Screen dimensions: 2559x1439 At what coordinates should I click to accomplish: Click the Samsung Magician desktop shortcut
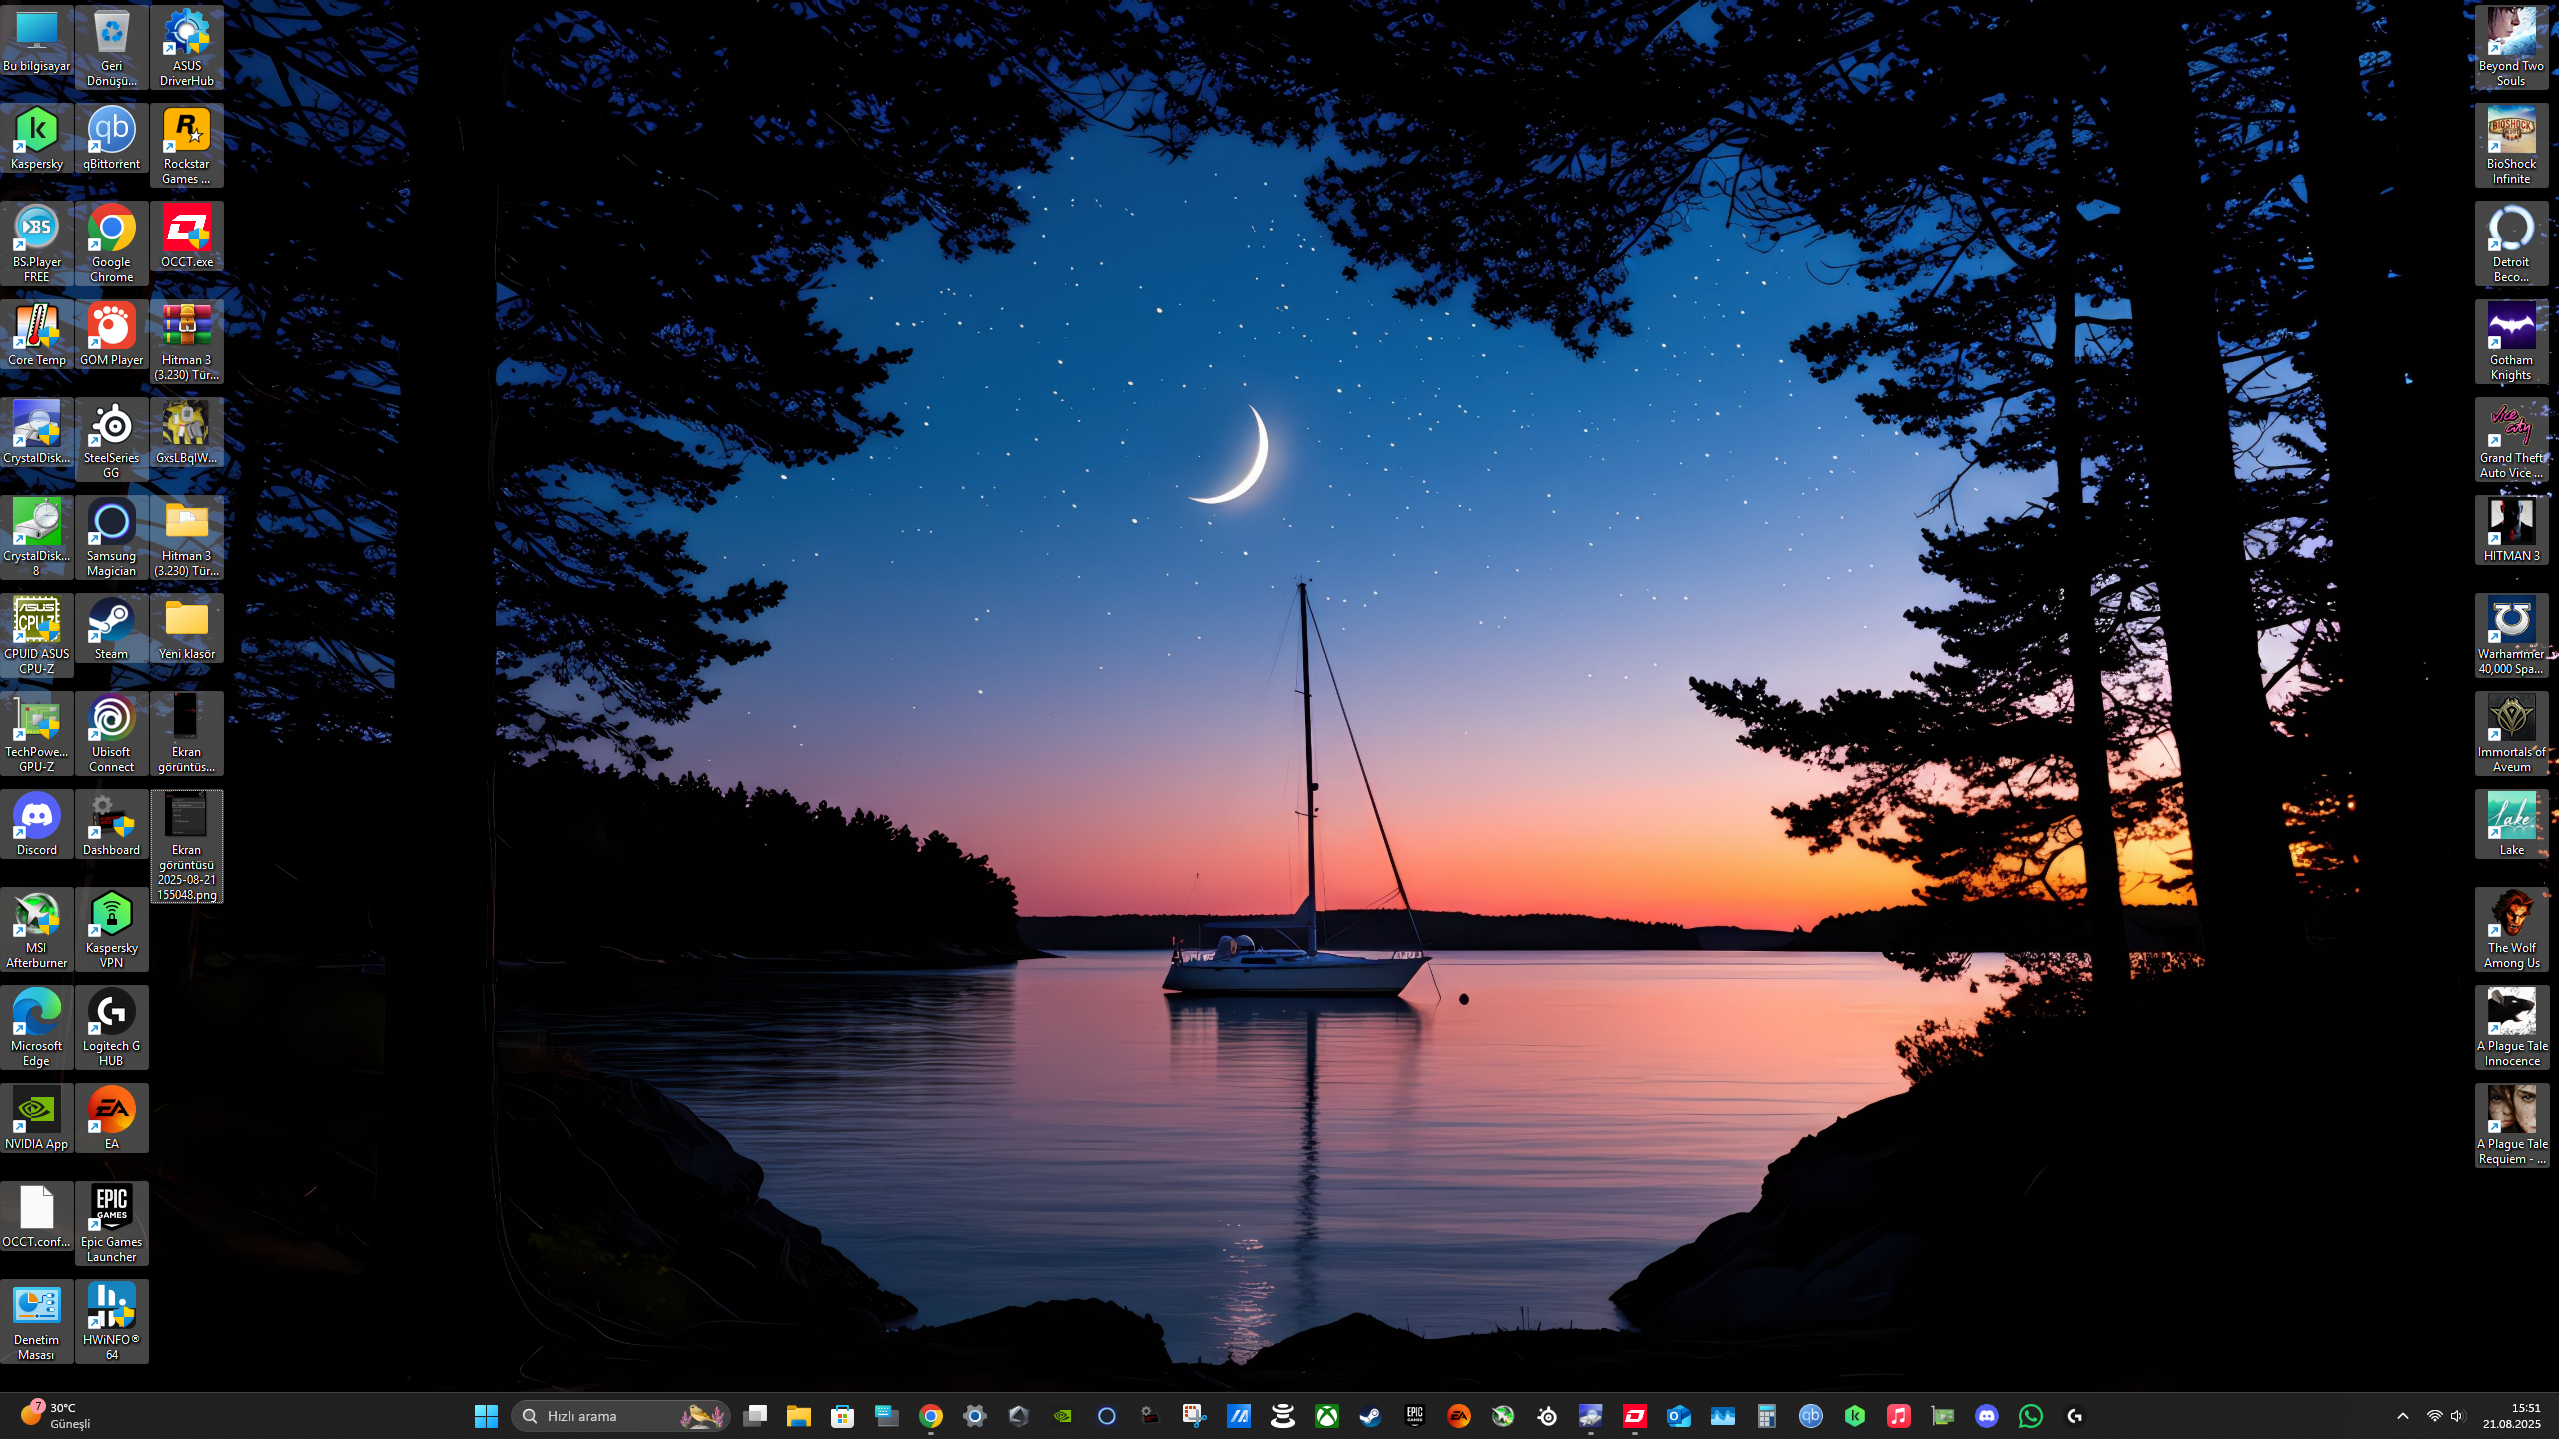(x=111, y=537)
